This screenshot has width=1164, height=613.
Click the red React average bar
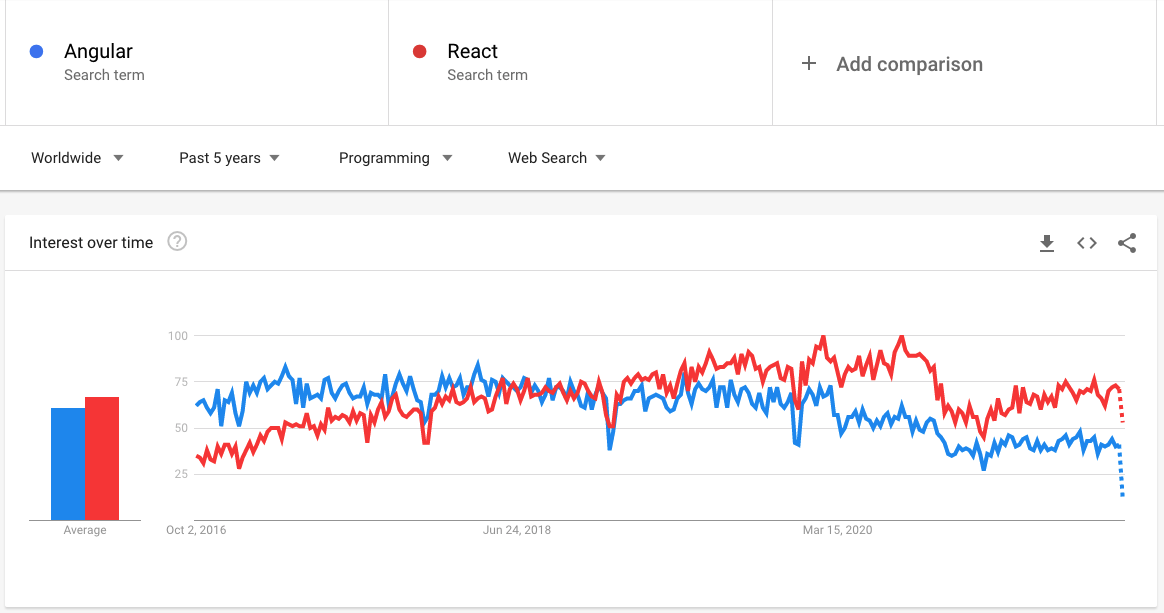pyautogui.click(x=102, y=459)
